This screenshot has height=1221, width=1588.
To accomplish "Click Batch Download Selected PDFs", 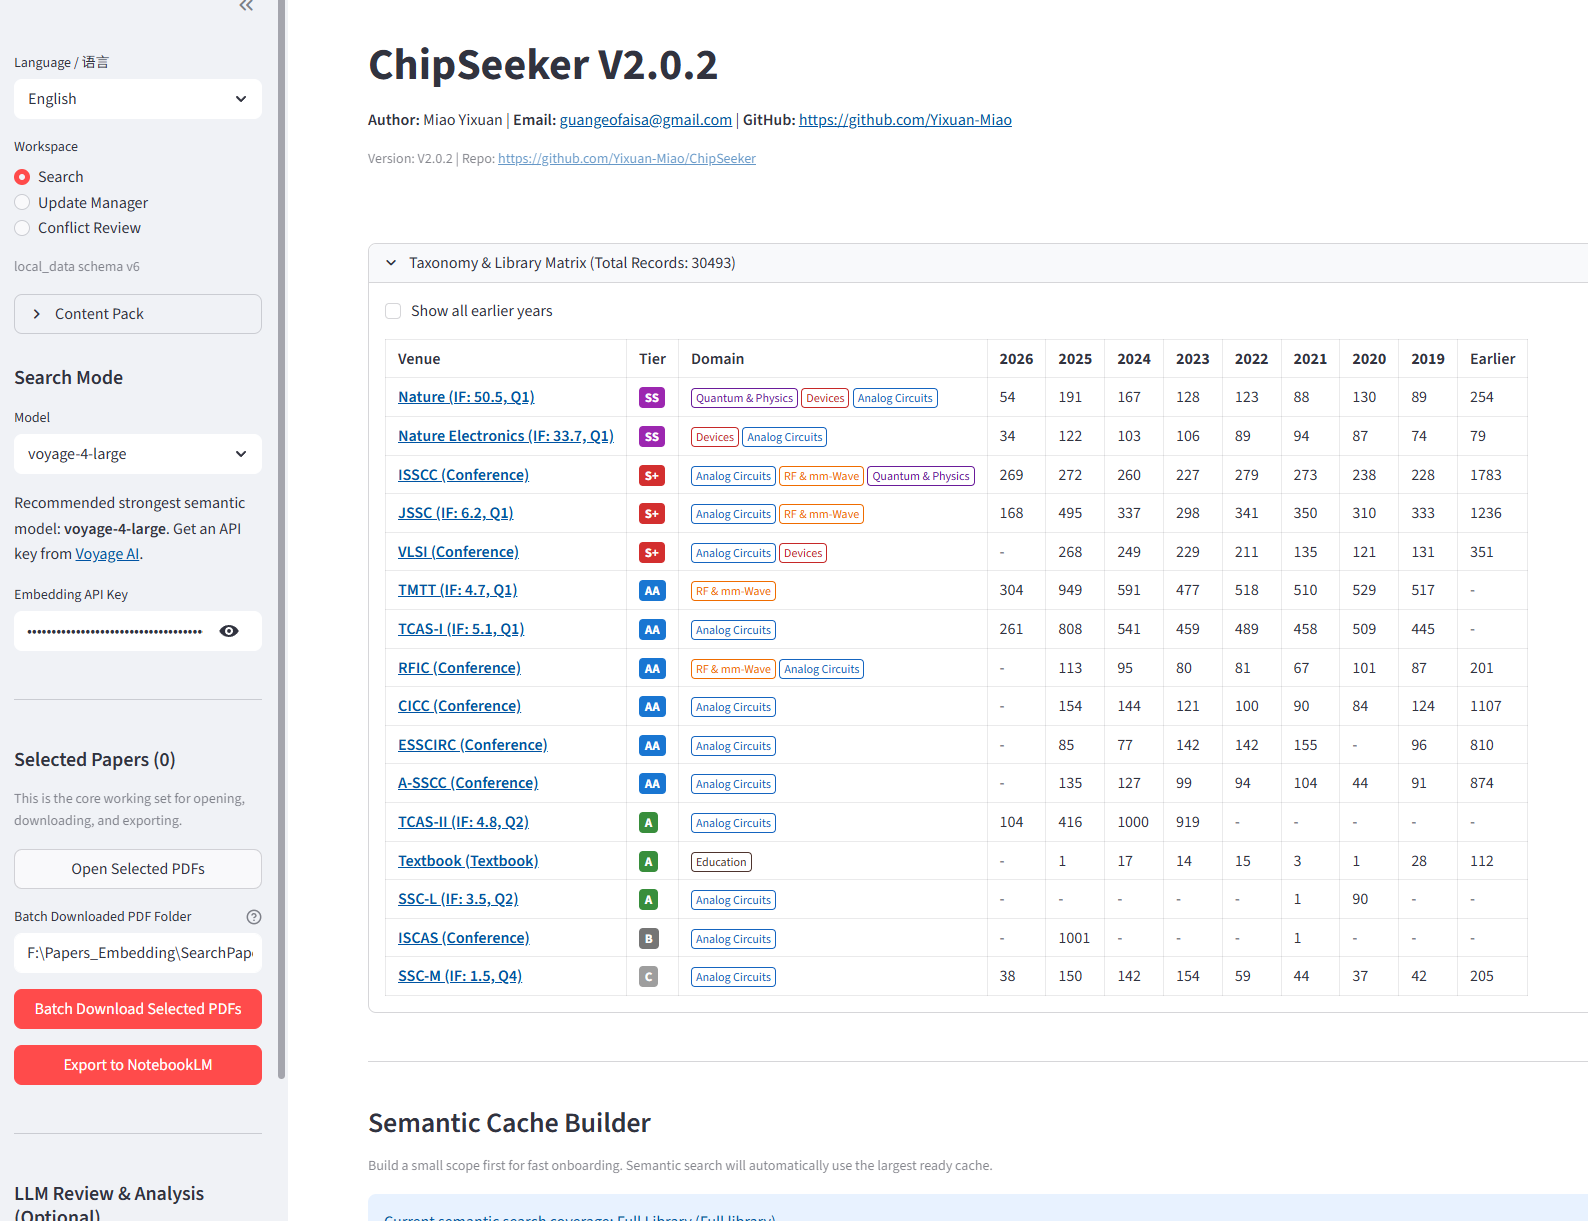I will tap(138, 1009).
